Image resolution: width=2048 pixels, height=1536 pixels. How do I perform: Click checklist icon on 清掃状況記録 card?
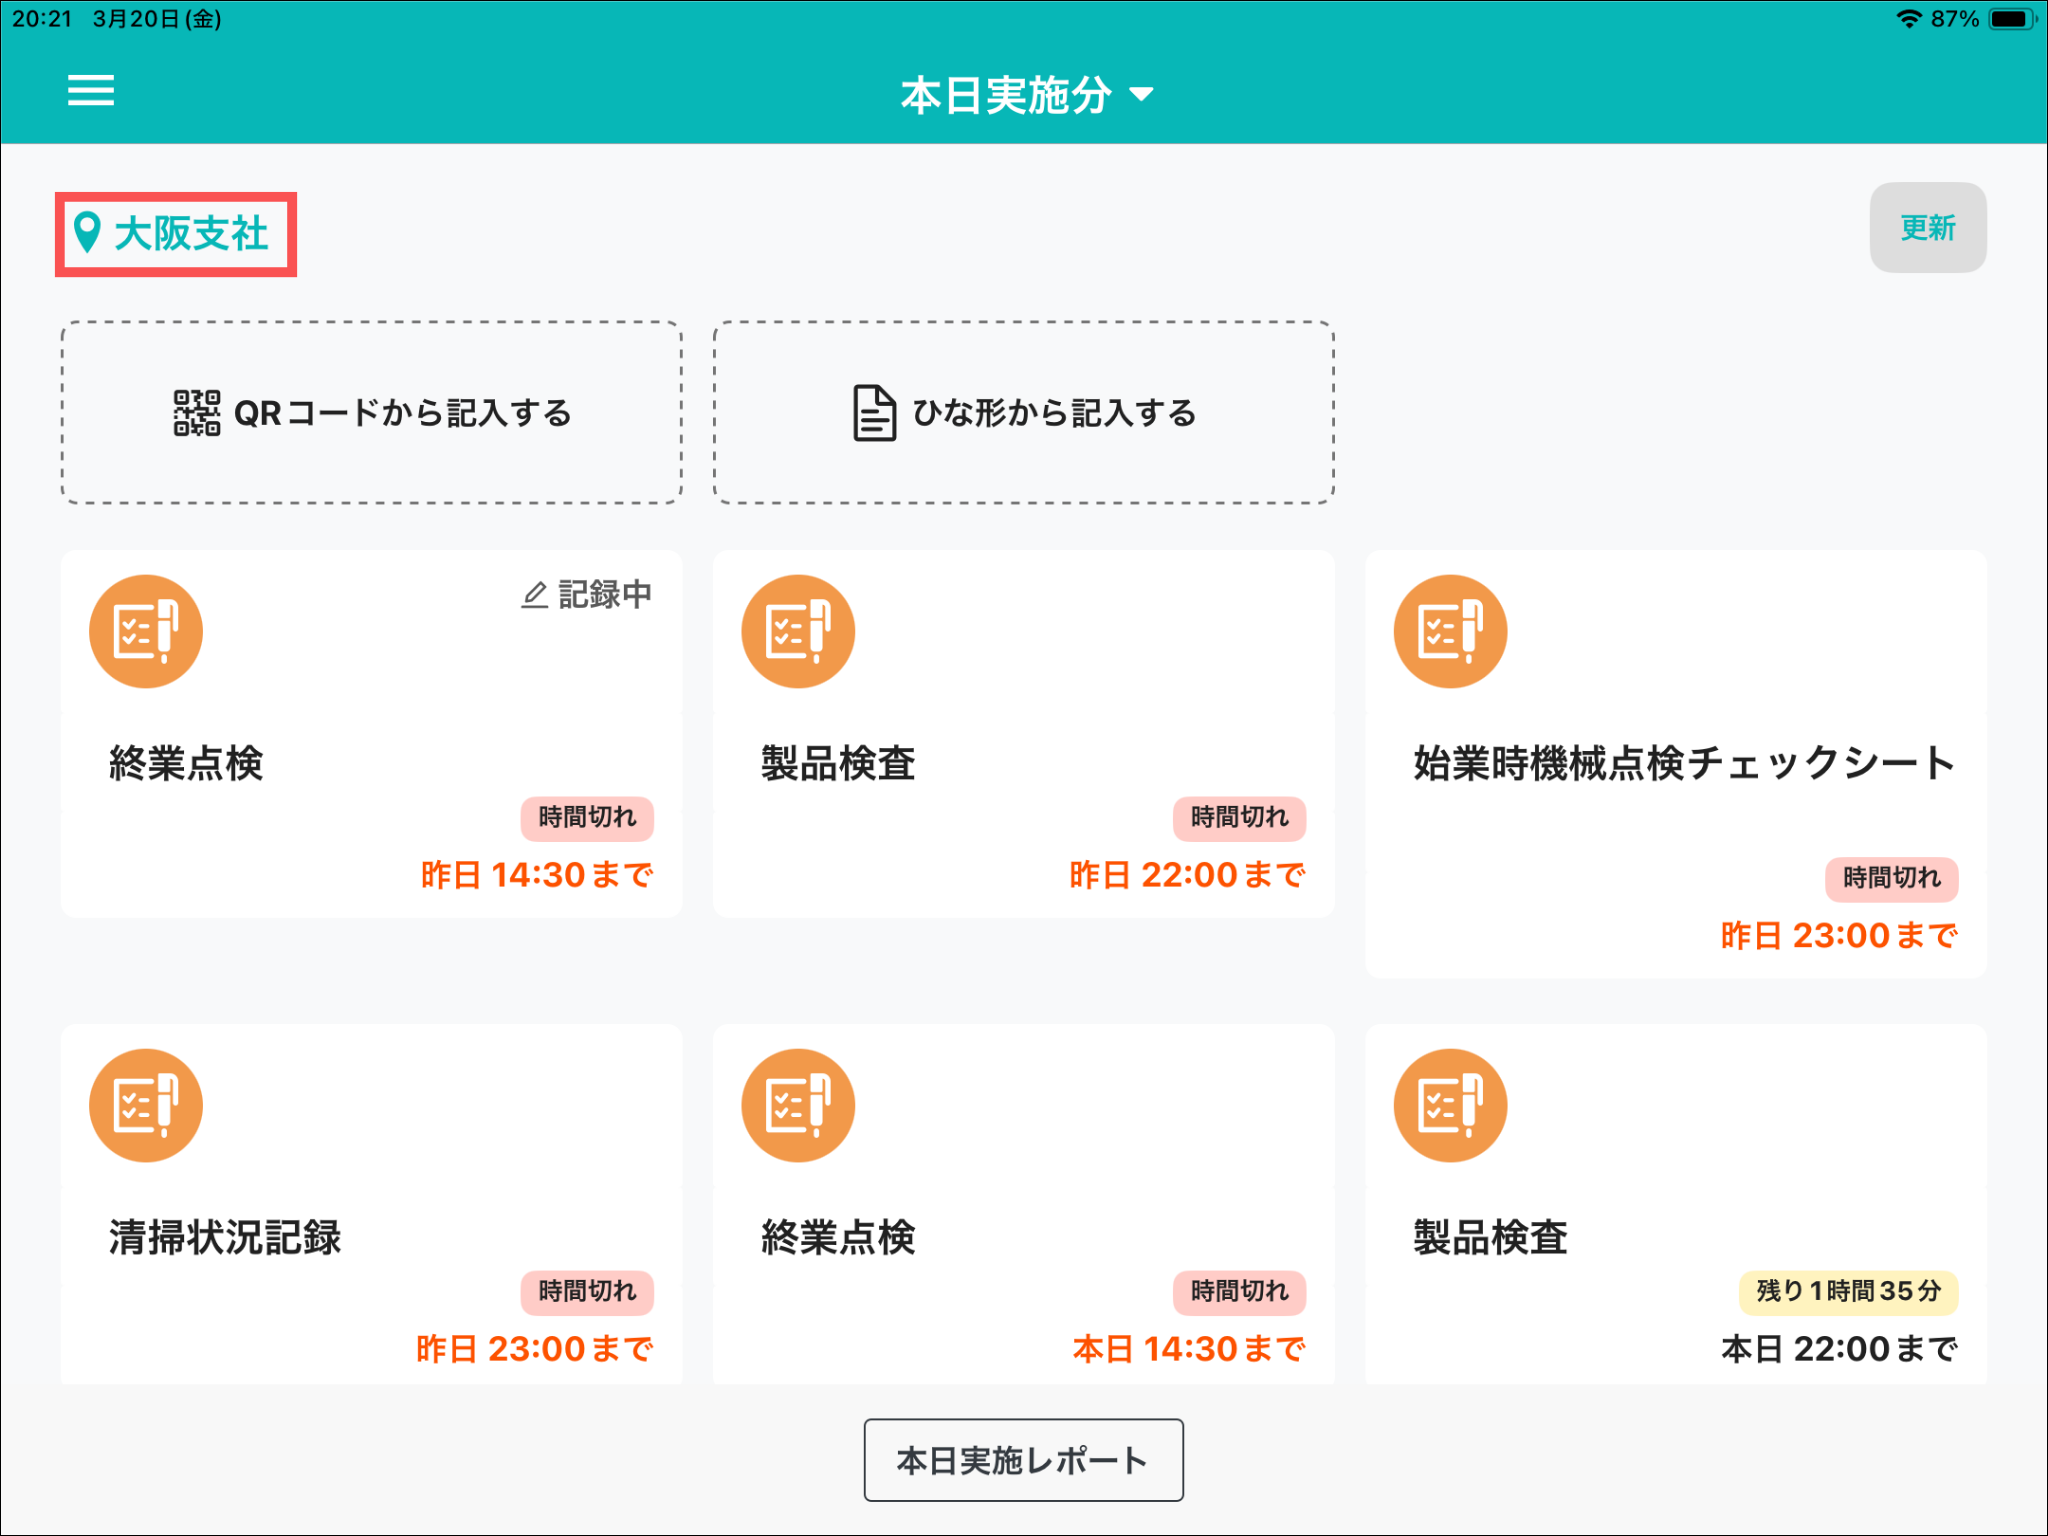[146, 1105]
